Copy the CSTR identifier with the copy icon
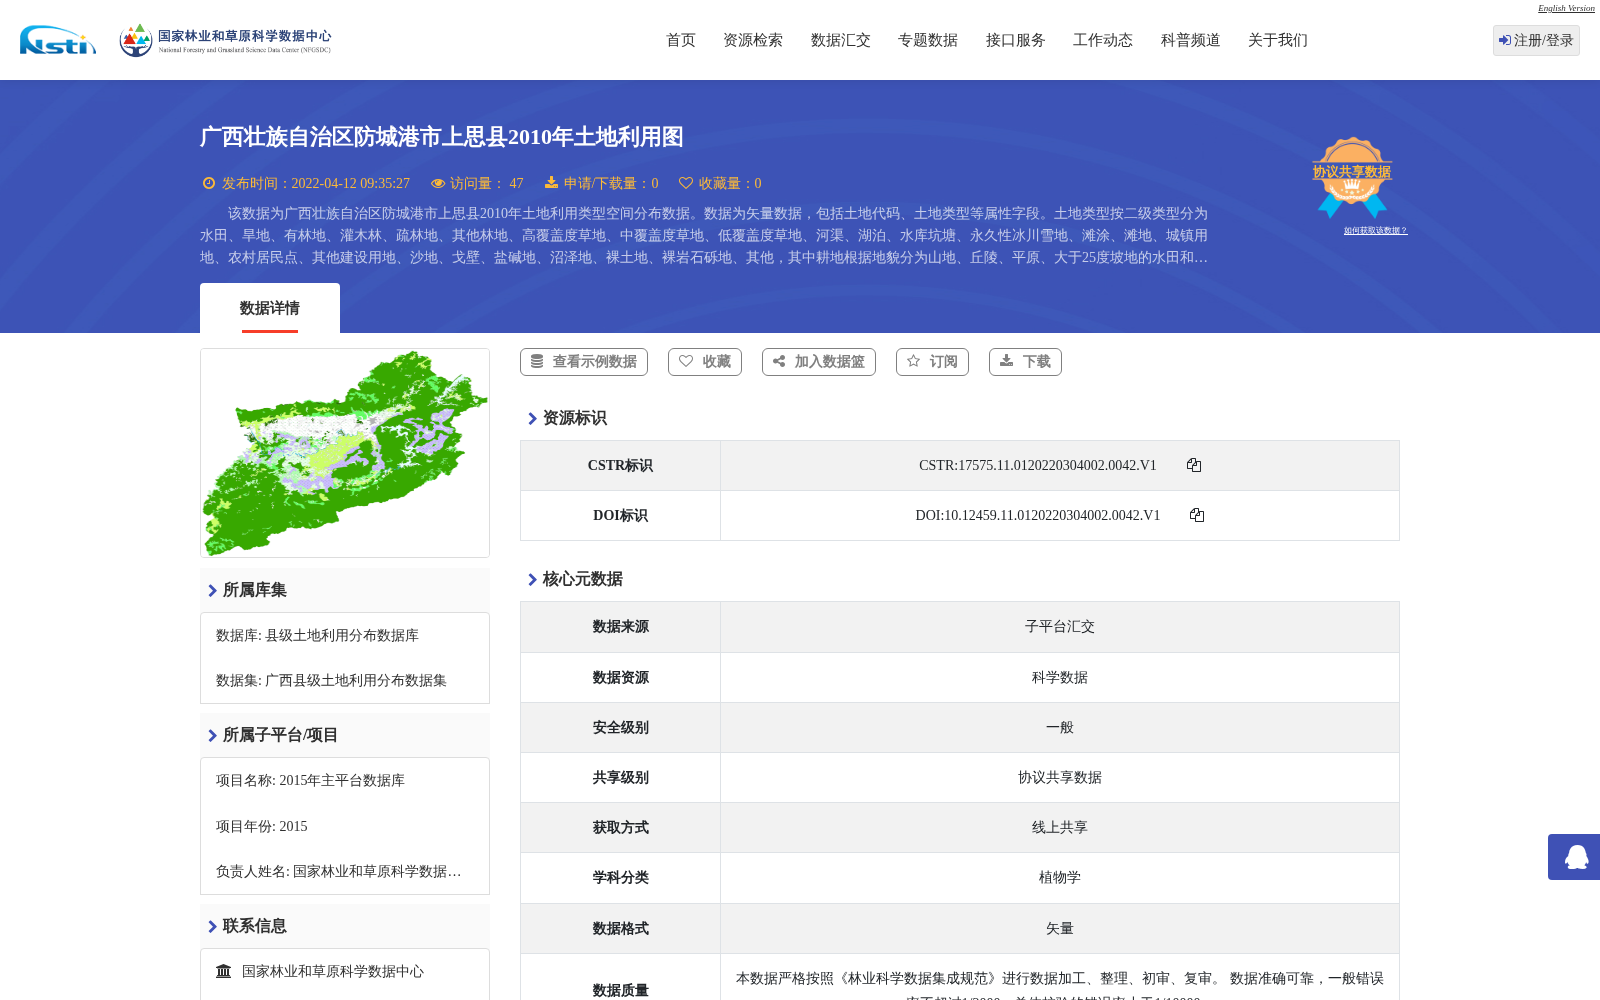The image size is (1600, 1000). [1194, 465]
